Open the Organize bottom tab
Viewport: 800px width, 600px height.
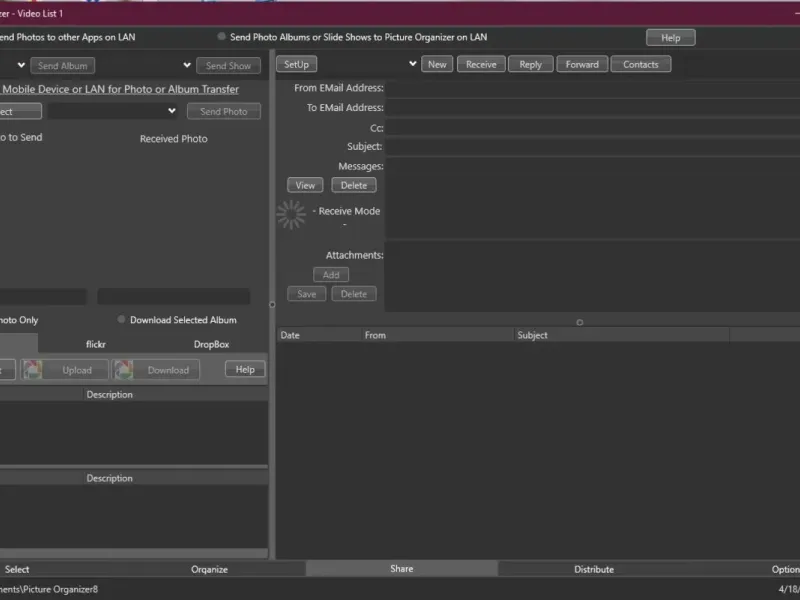tap(209, 569)
